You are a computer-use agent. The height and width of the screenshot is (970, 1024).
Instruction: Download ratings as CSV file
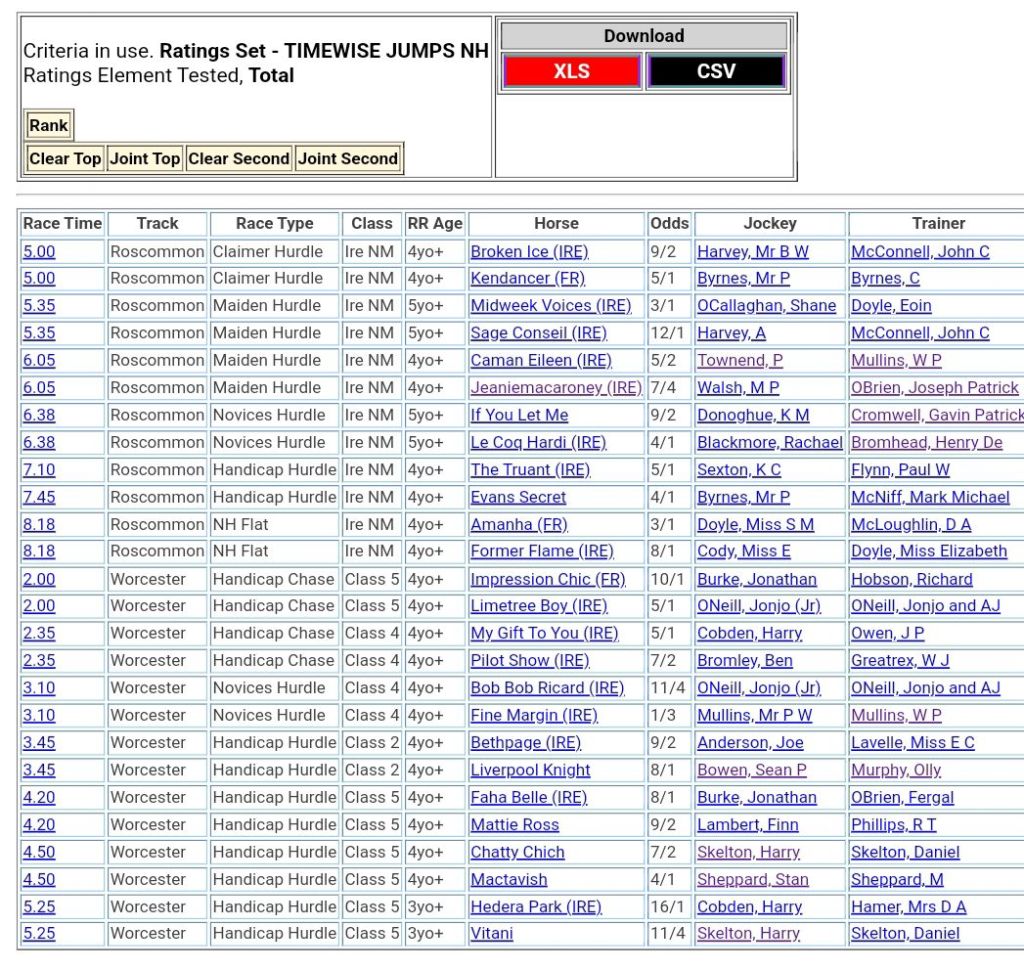pyautogui.click(x=715, y=72)
